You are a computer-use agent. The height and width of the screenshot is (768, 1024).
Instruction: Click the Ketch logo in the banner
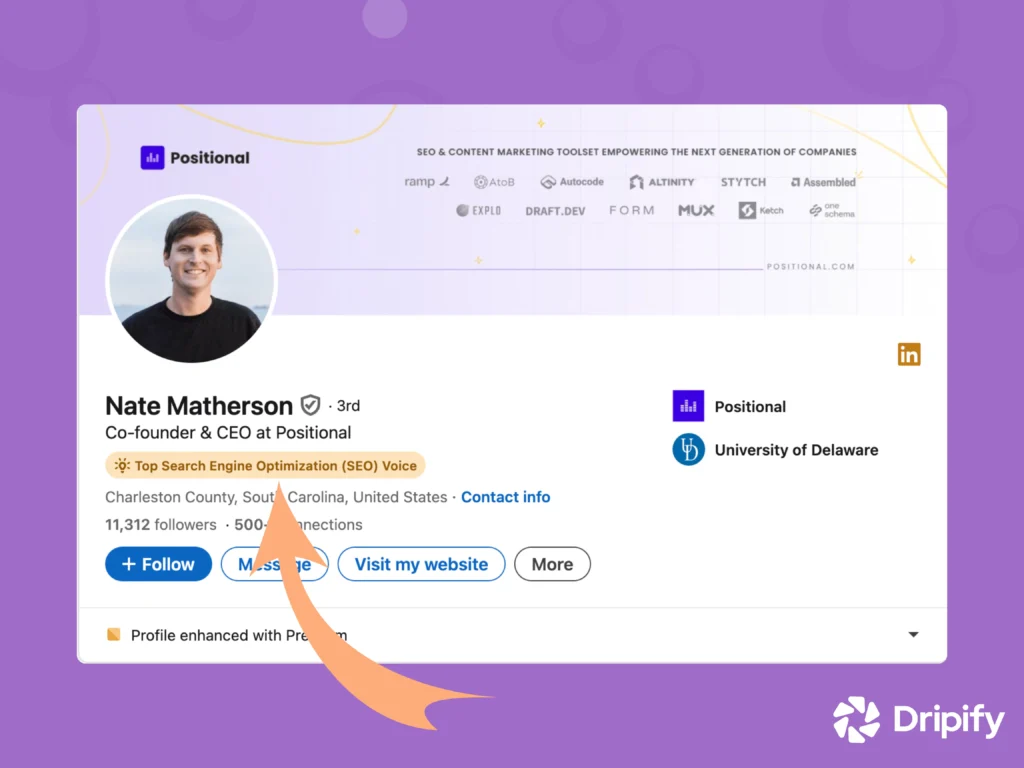760,210
